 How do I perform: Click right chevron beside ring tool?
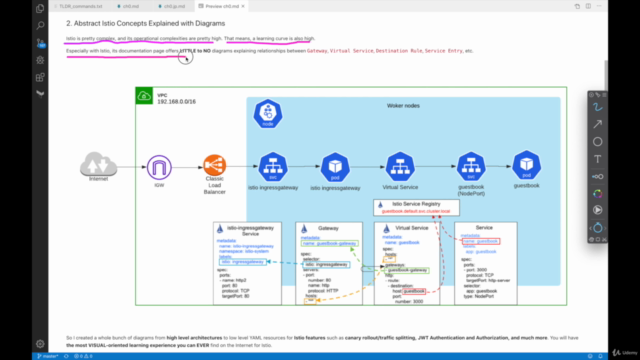click(605, 228)
